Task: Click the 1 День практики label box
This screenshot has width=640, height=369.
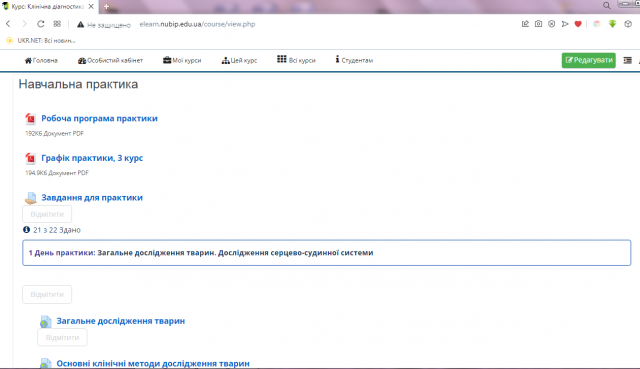Action: [x=327, y=253]
